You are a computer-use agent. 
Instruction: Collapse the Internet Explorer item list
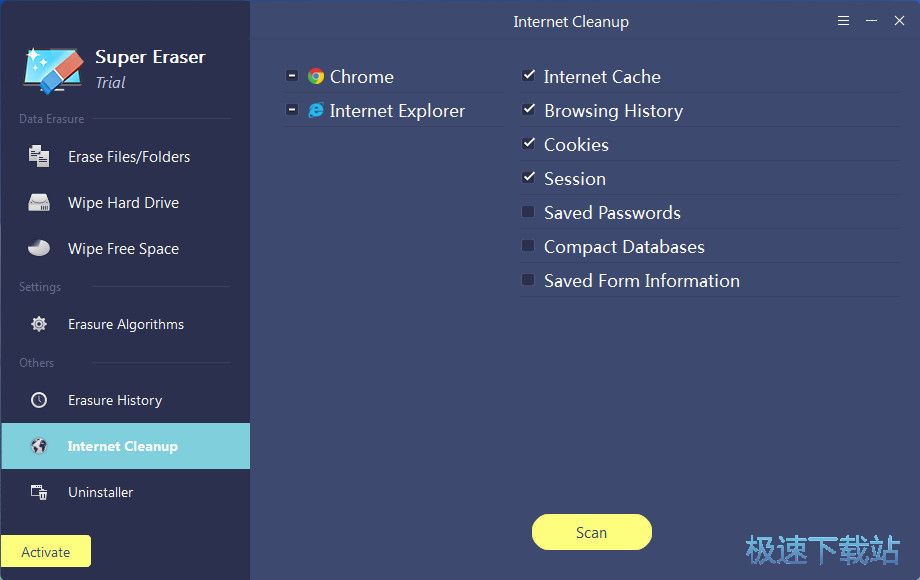pos(292,109)
